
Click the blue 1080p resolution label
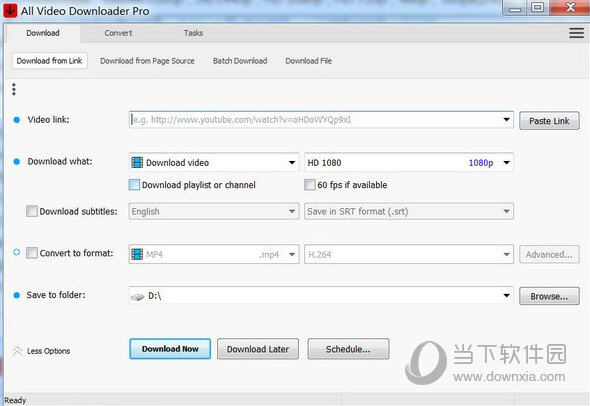pyautogui.click(x=481, y=163)
